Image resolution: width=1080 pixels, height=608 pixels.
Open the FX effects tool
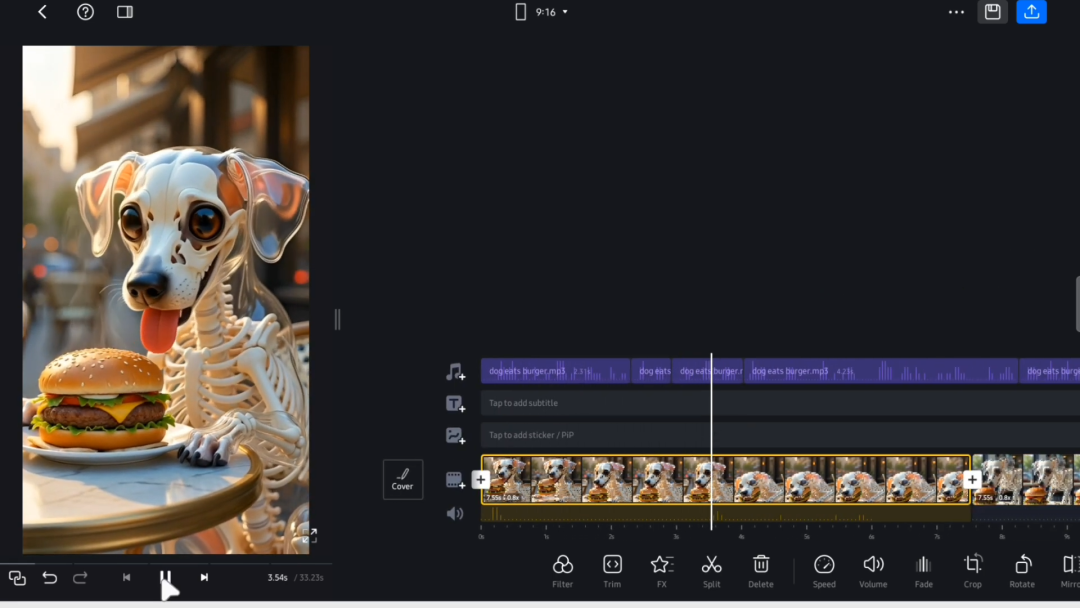pos(661,570)
